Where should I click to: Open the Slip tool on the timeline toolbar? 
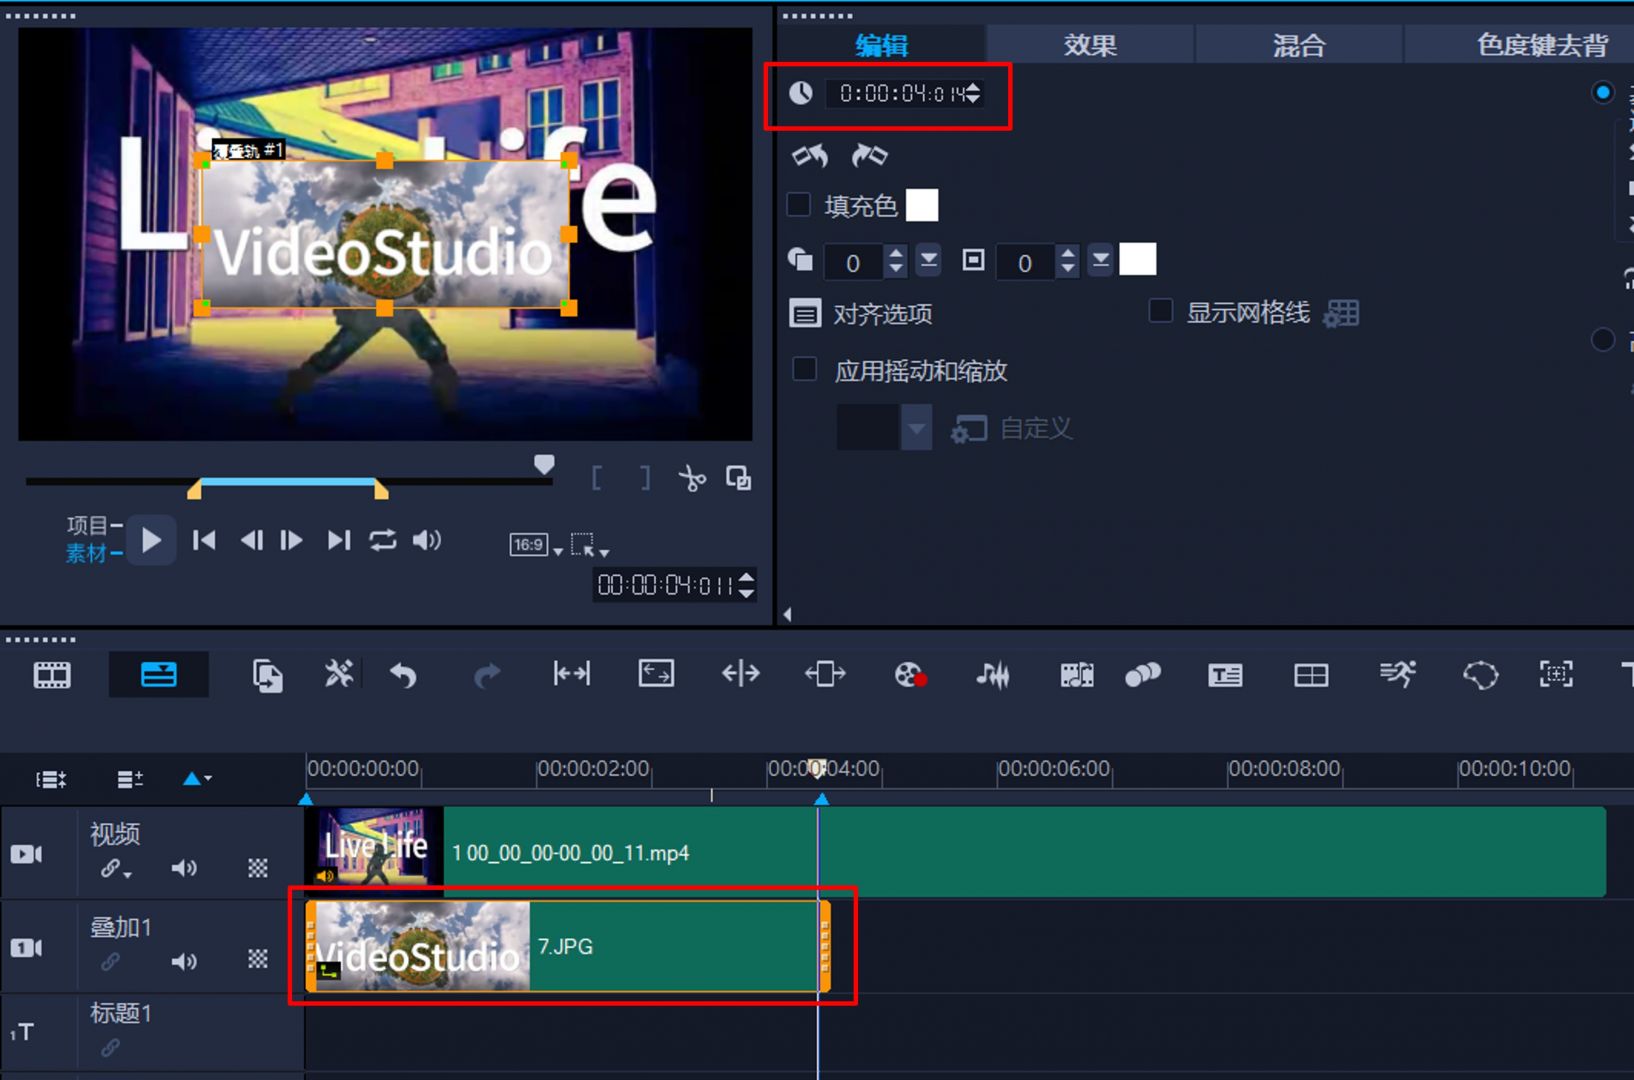click(x=656, y=675)
